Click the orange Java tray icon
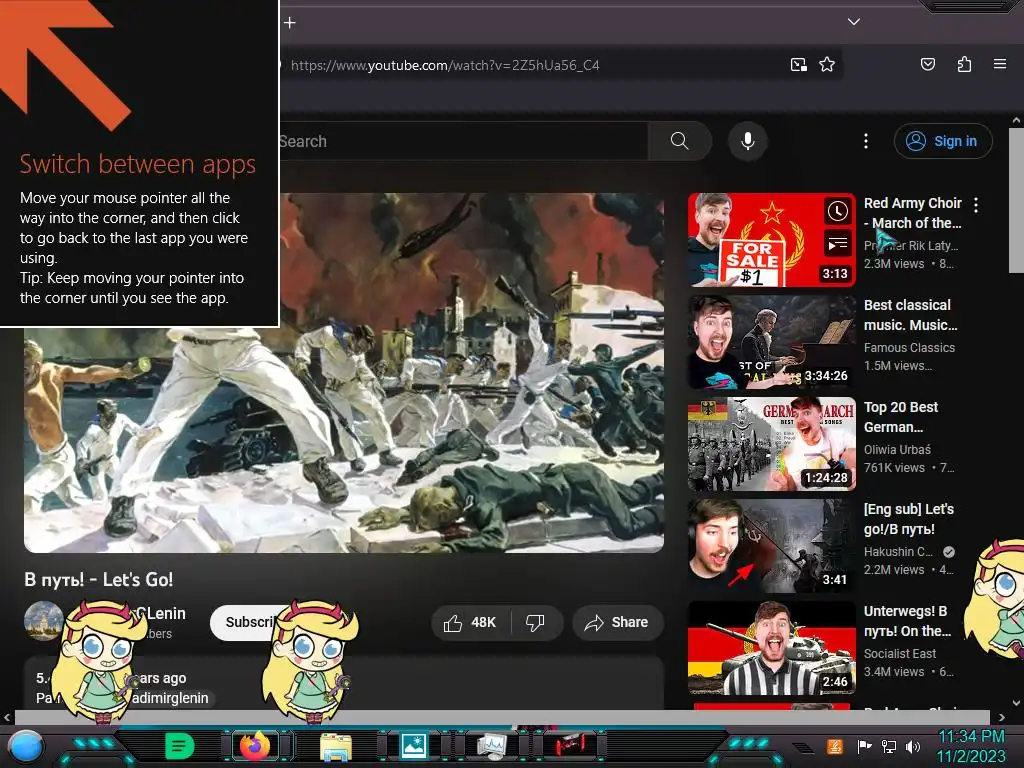 [x=835, y=746]
